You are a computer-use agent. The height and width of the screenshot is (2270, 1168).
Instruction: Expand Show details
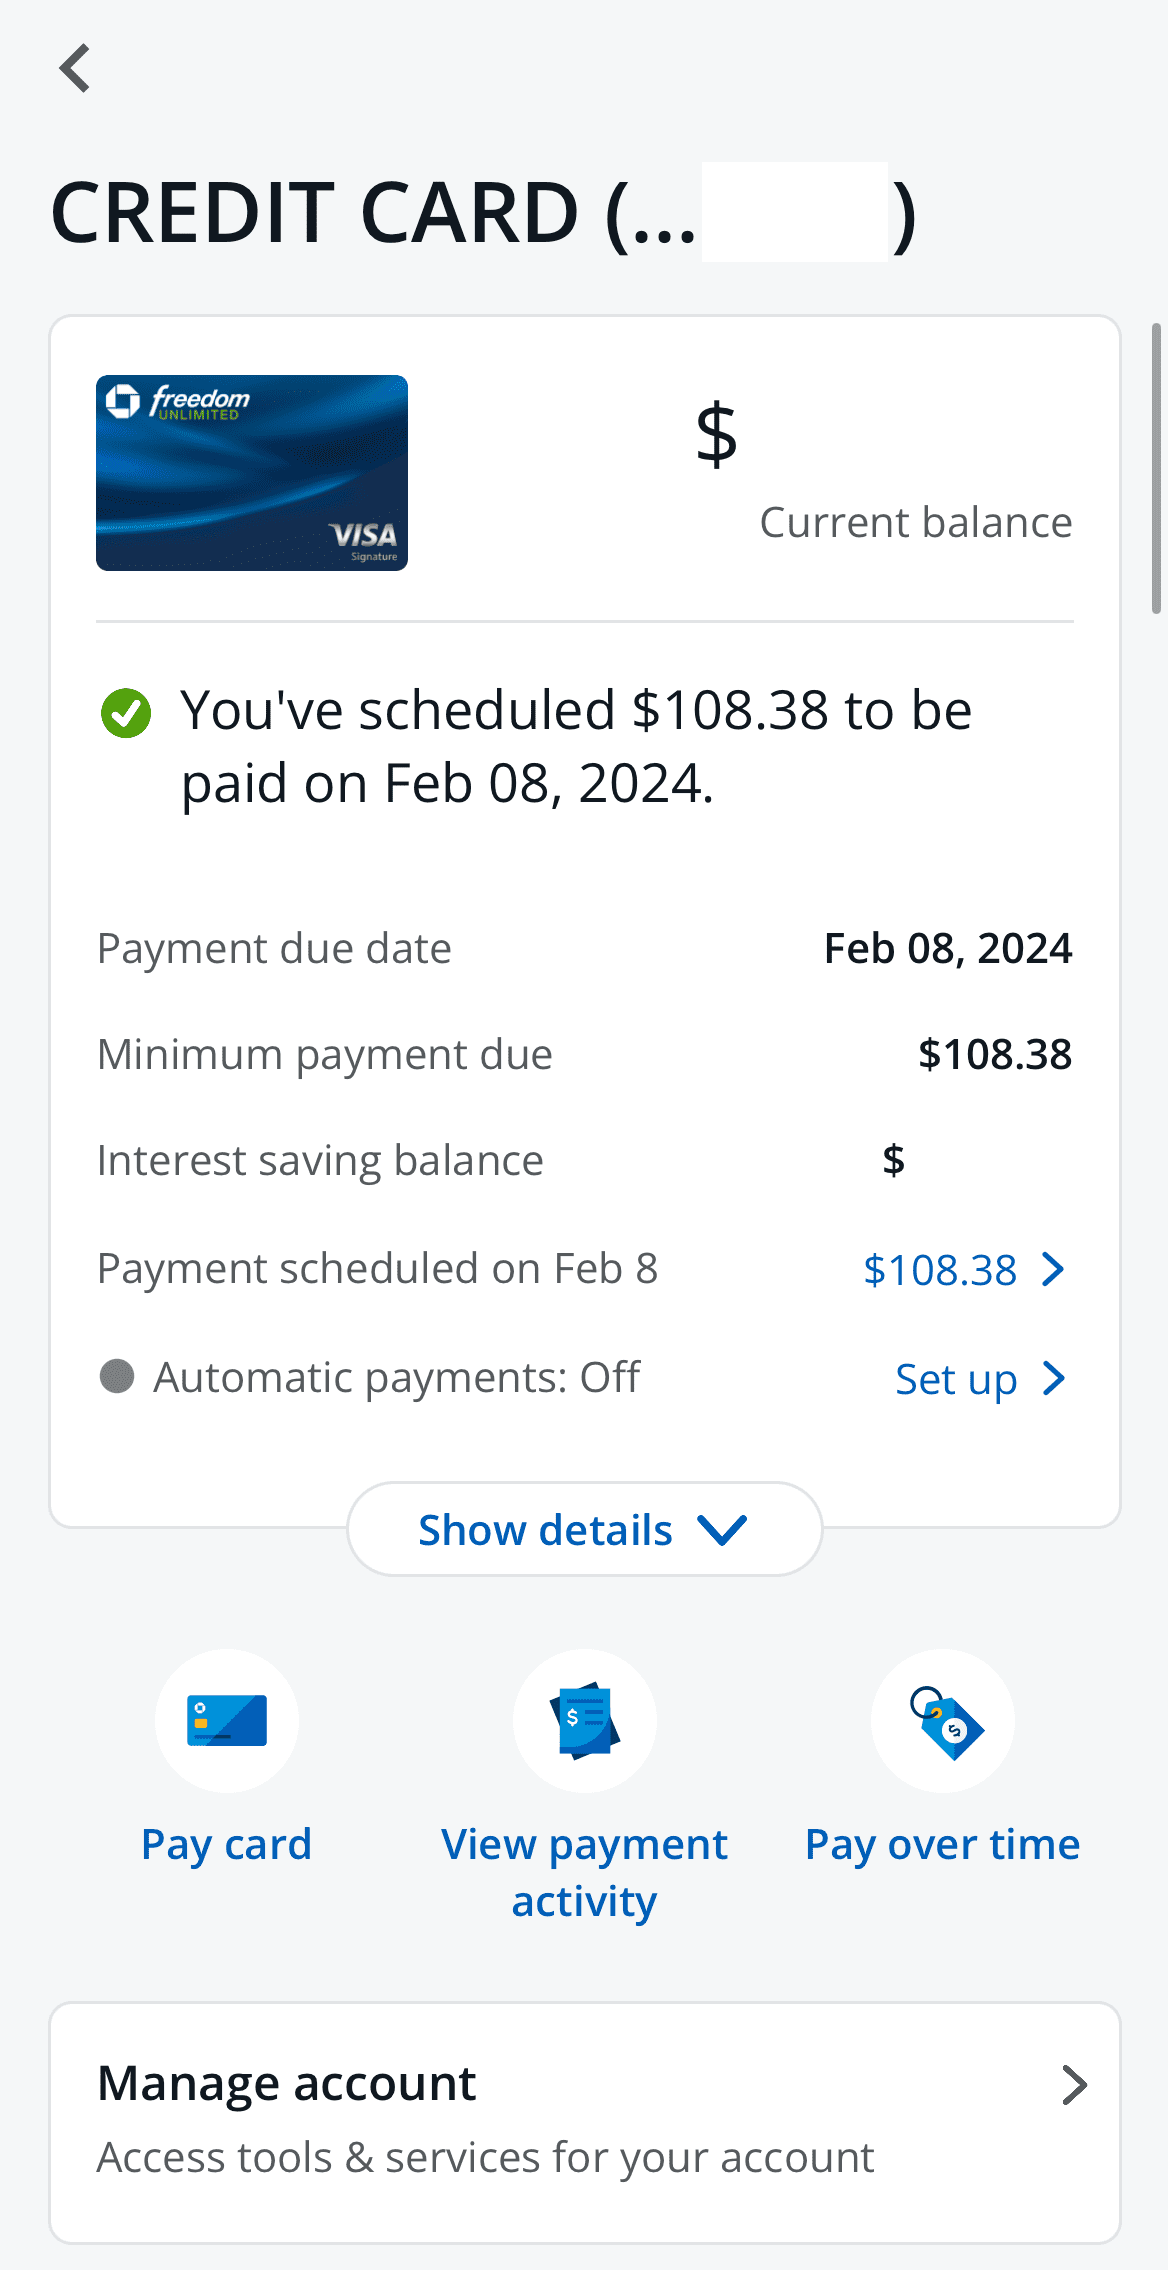point(584,1528)
